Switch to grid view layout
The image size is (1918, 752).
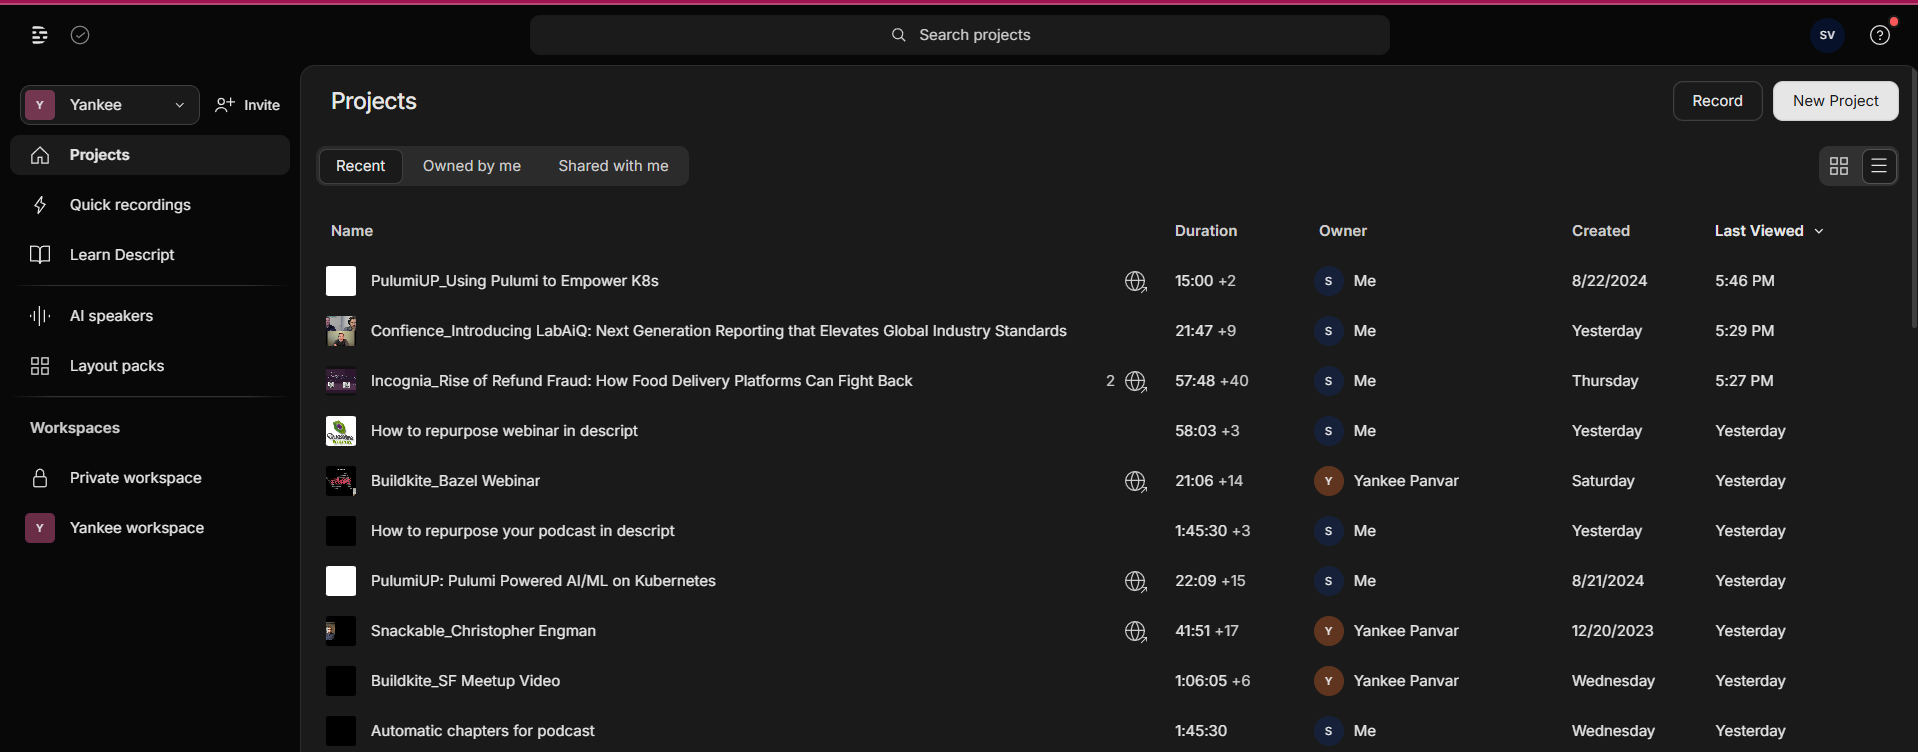coord(1838,166)
